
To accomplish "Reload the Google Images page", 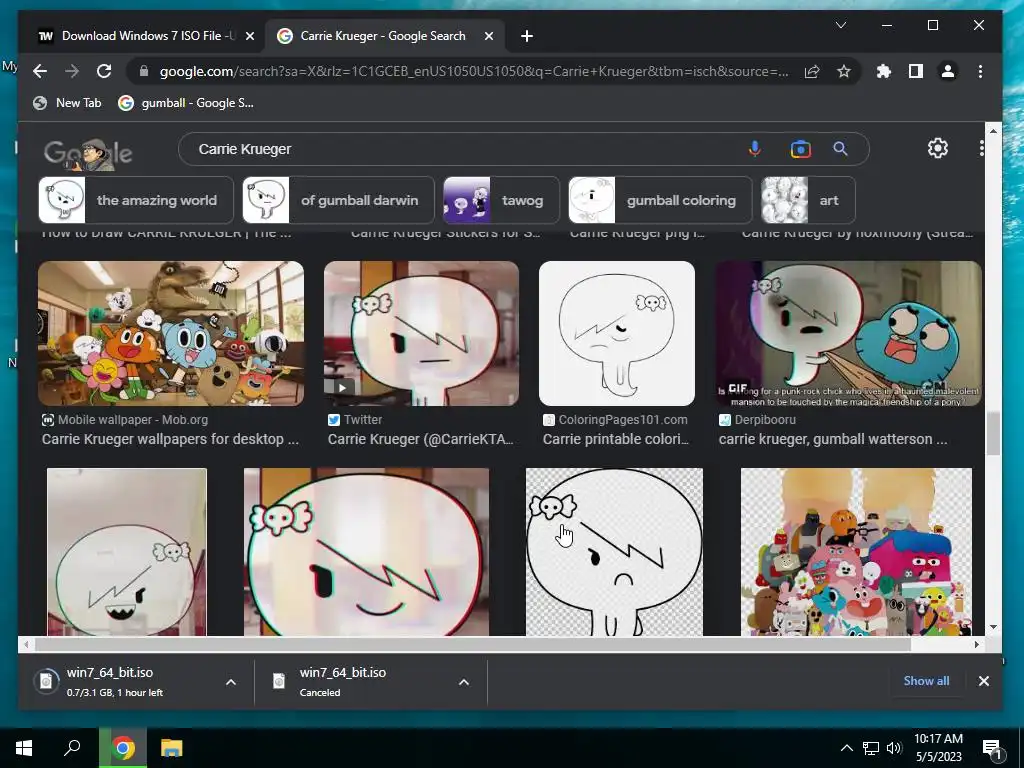I will tap(104, 71).
